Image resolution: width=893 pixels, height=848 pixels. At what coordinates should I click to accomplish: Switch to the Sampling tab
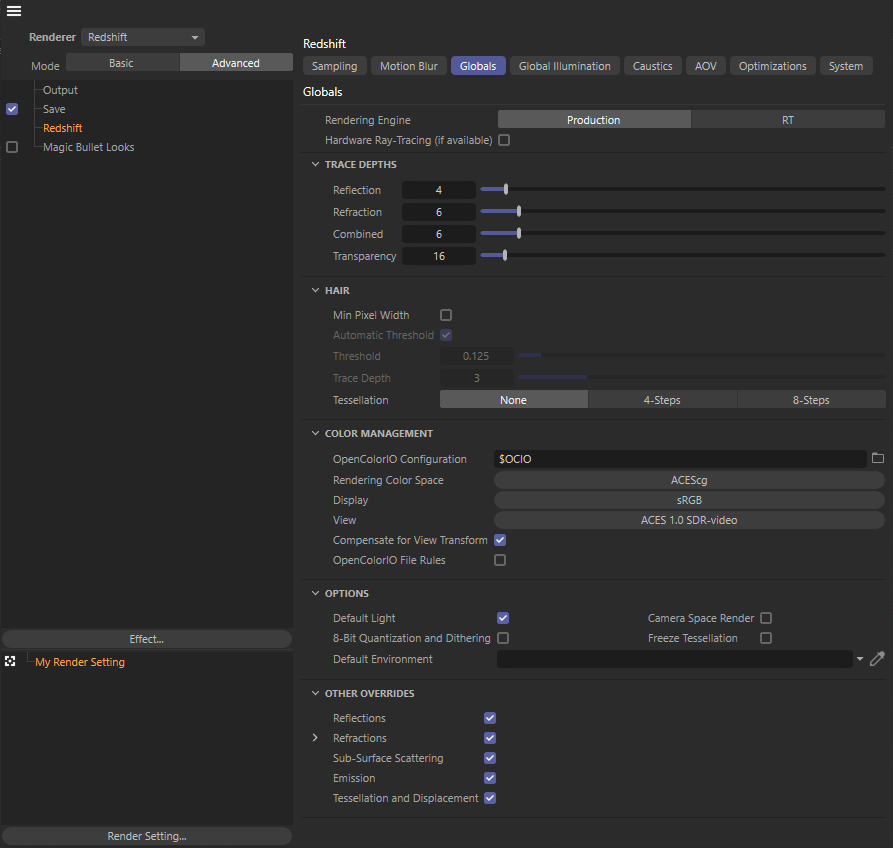tap(334, 66)
